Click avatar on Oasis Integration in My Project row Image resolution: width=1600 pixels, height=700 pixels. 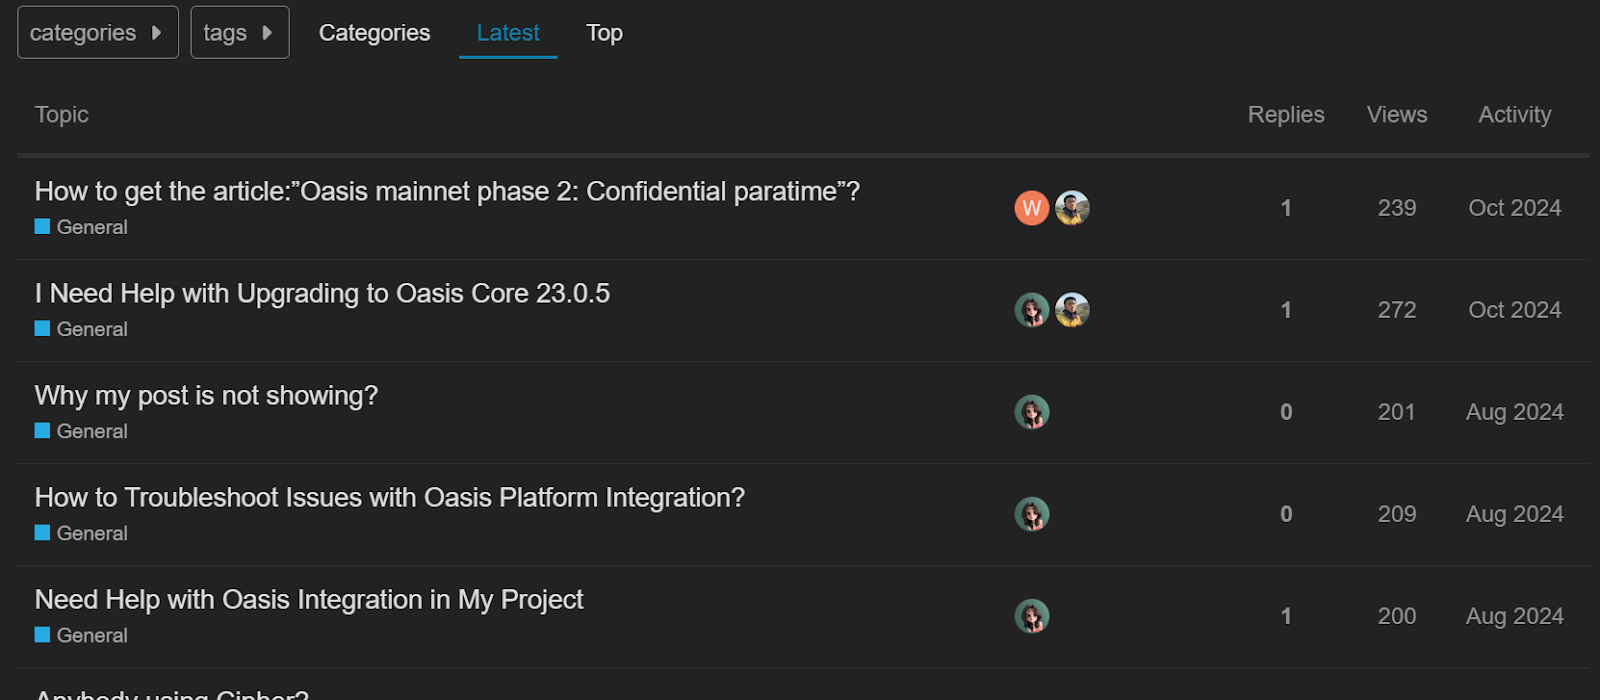point(1032,616)
